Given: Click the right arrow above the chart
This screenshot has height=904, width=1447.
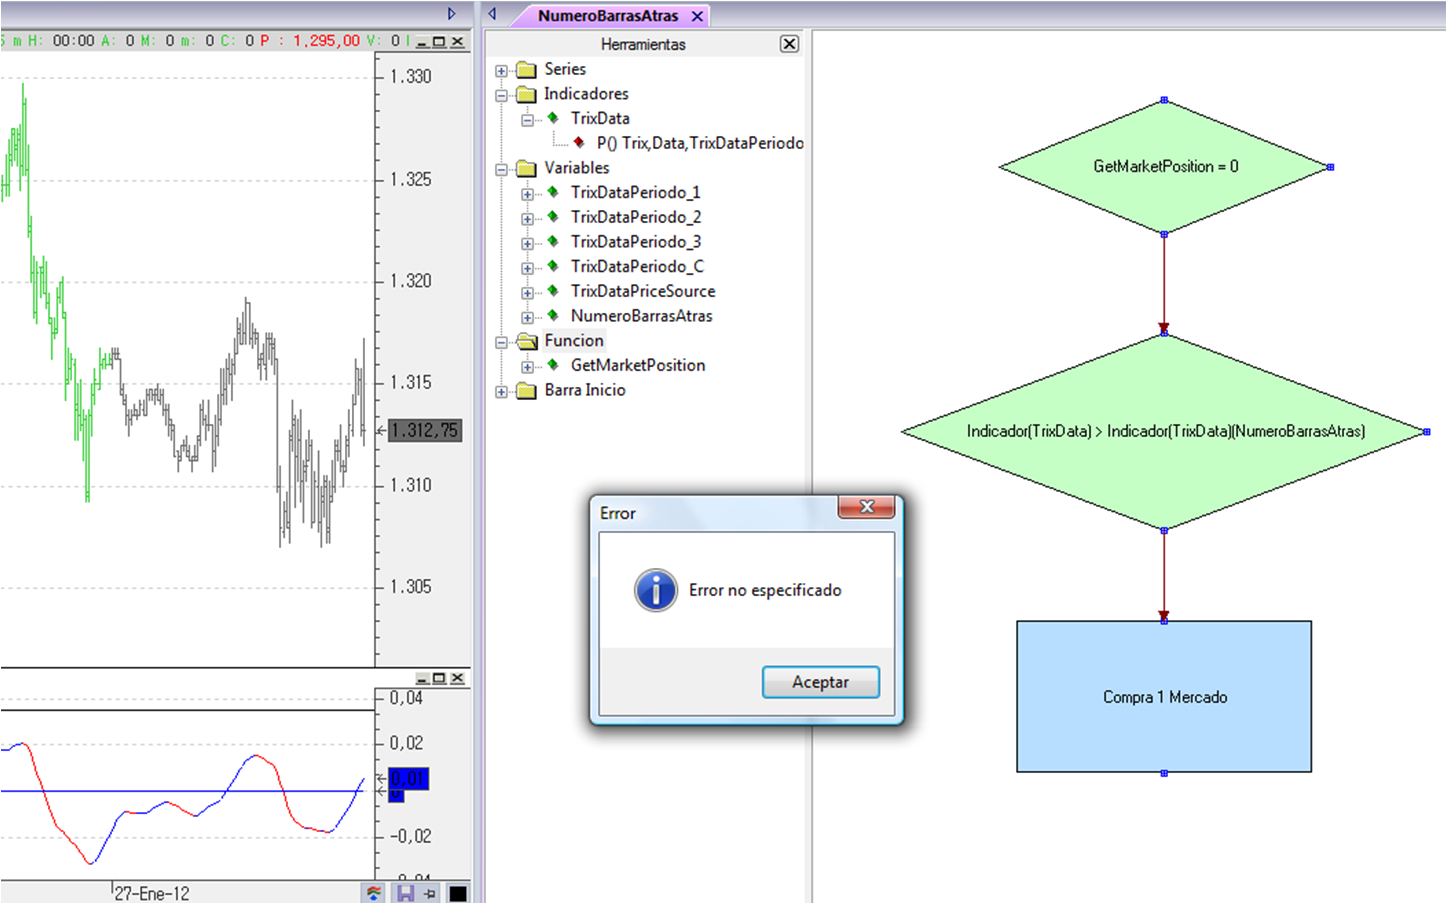Looking at the screenshot, I should tap(452, 14).
